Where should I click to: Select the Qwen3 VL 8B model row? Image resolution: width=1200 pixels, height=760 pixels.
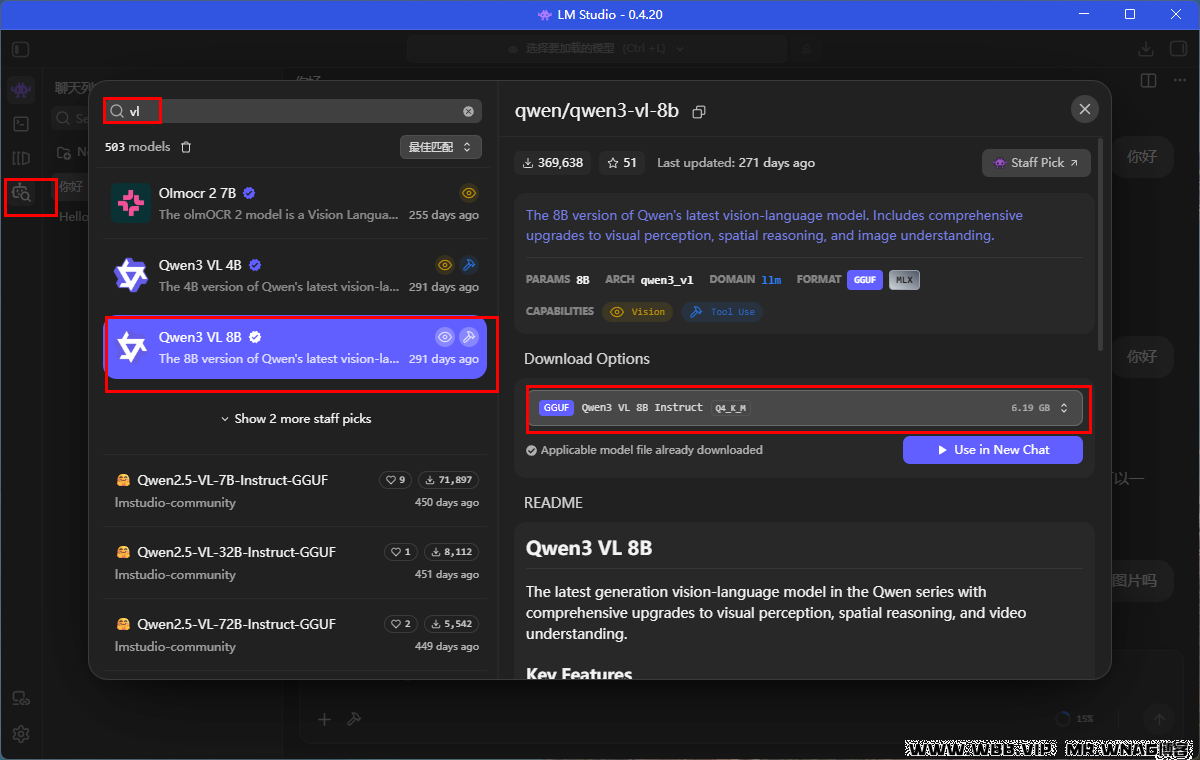(x=296, y=348)
